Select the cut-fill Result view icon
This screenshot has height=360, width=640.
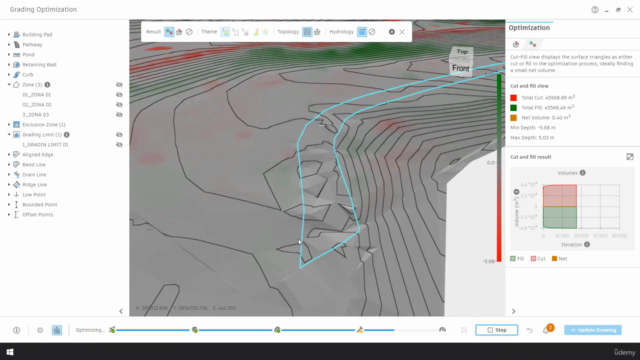point(169,32)
